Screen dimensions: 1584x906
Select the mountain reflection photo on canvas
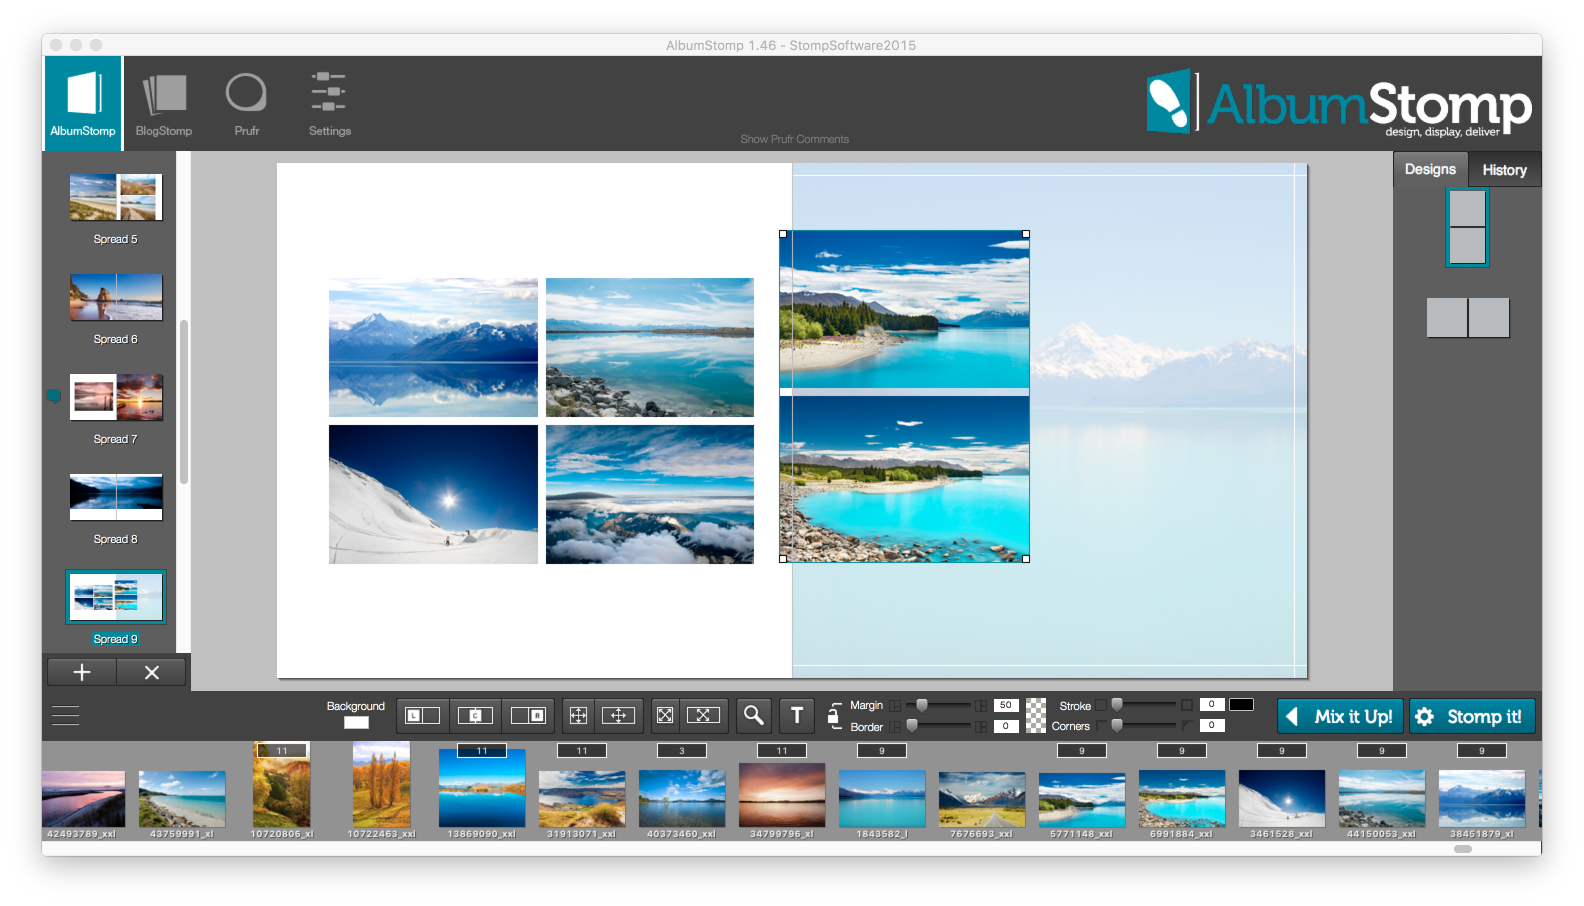[433, 347]
